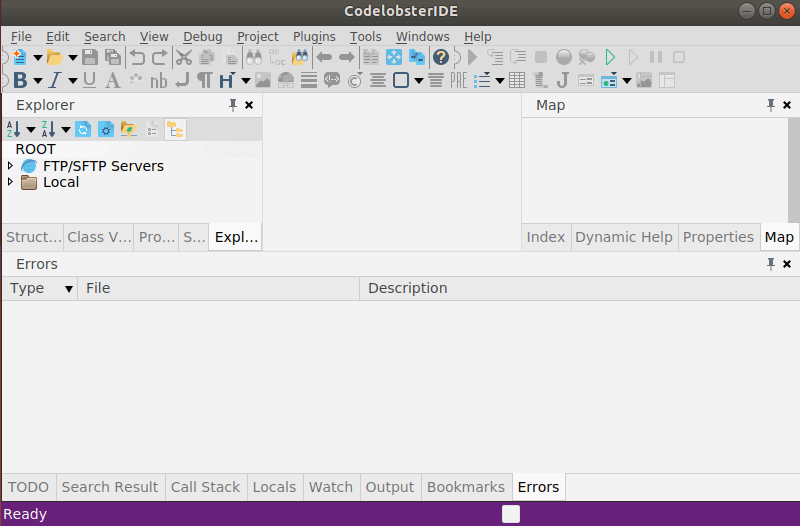This screenshot has width=800, height=526.
Task: Close the Errors panel
Action: pos(787,264)
